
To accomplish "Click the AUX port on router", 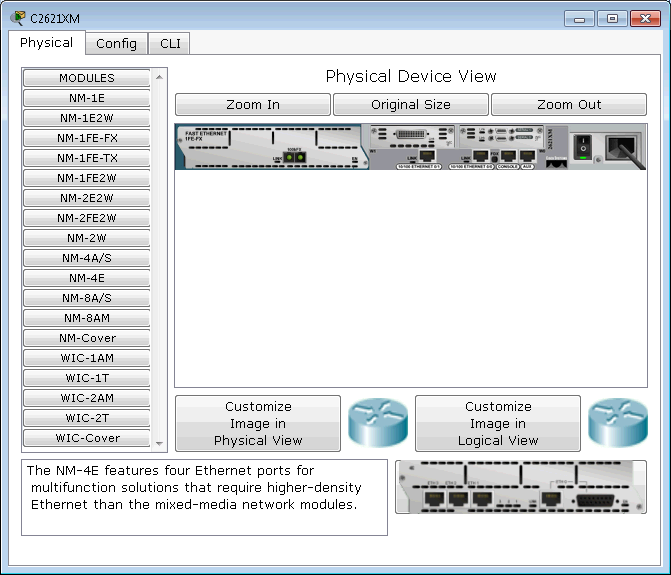I will coord(527,156).
